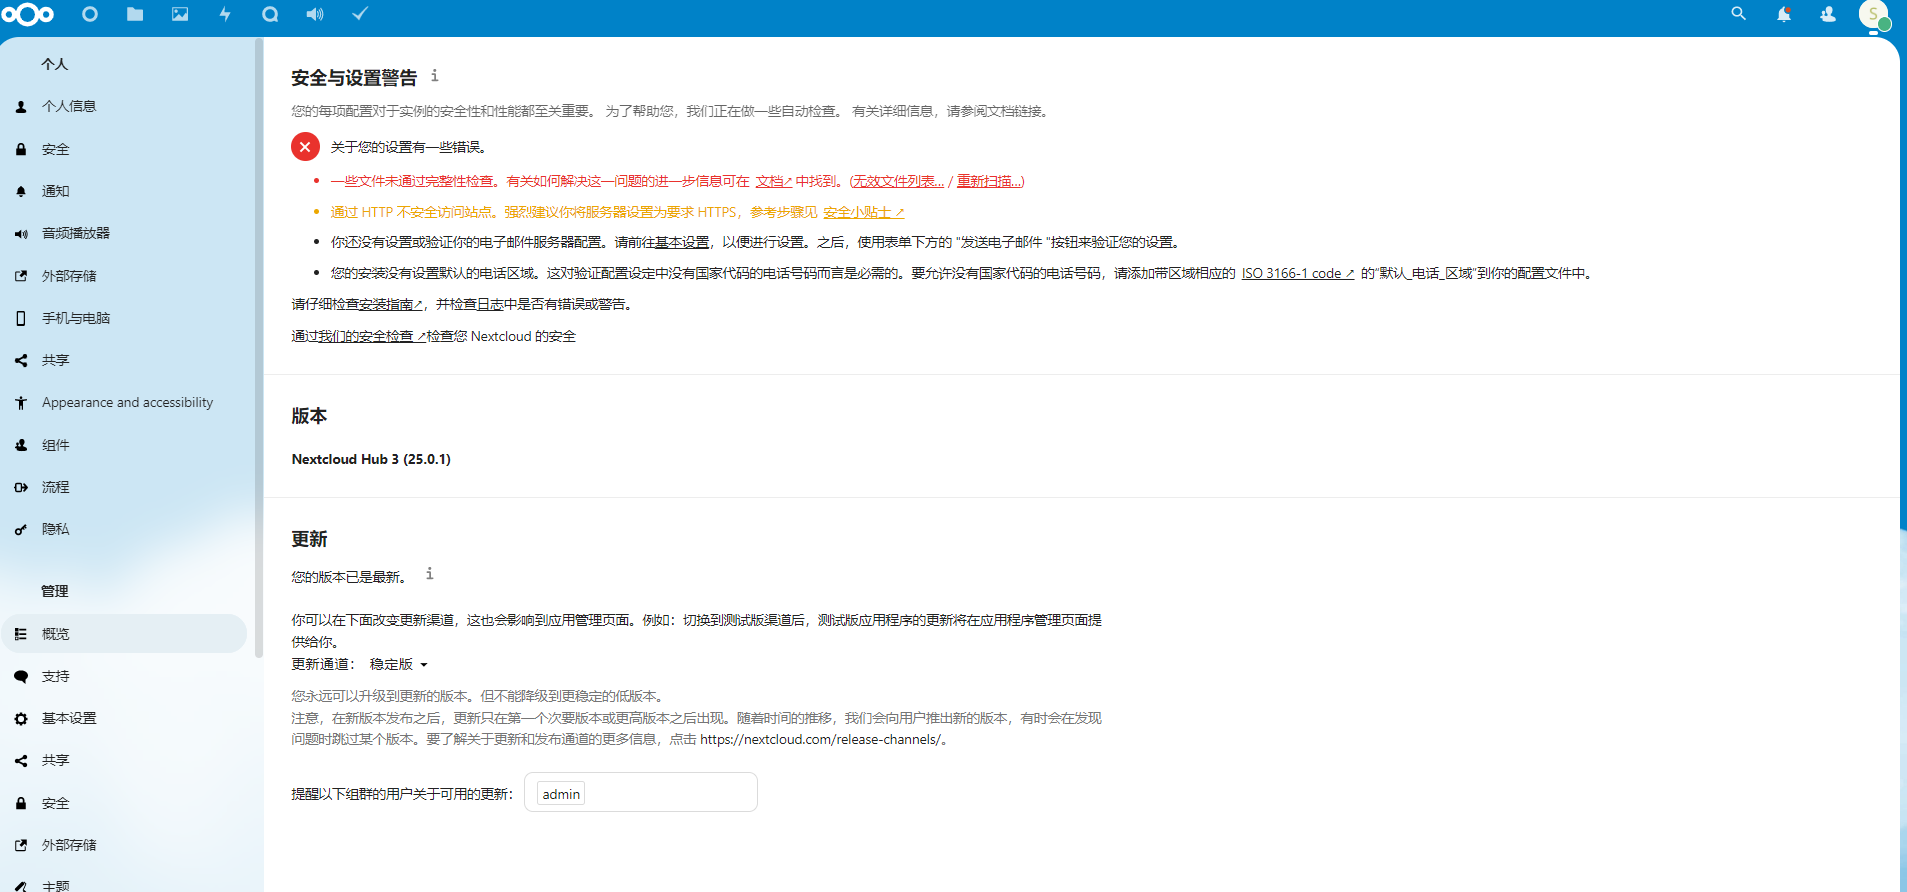Open the ISO 3166-1 code link

1297,273
